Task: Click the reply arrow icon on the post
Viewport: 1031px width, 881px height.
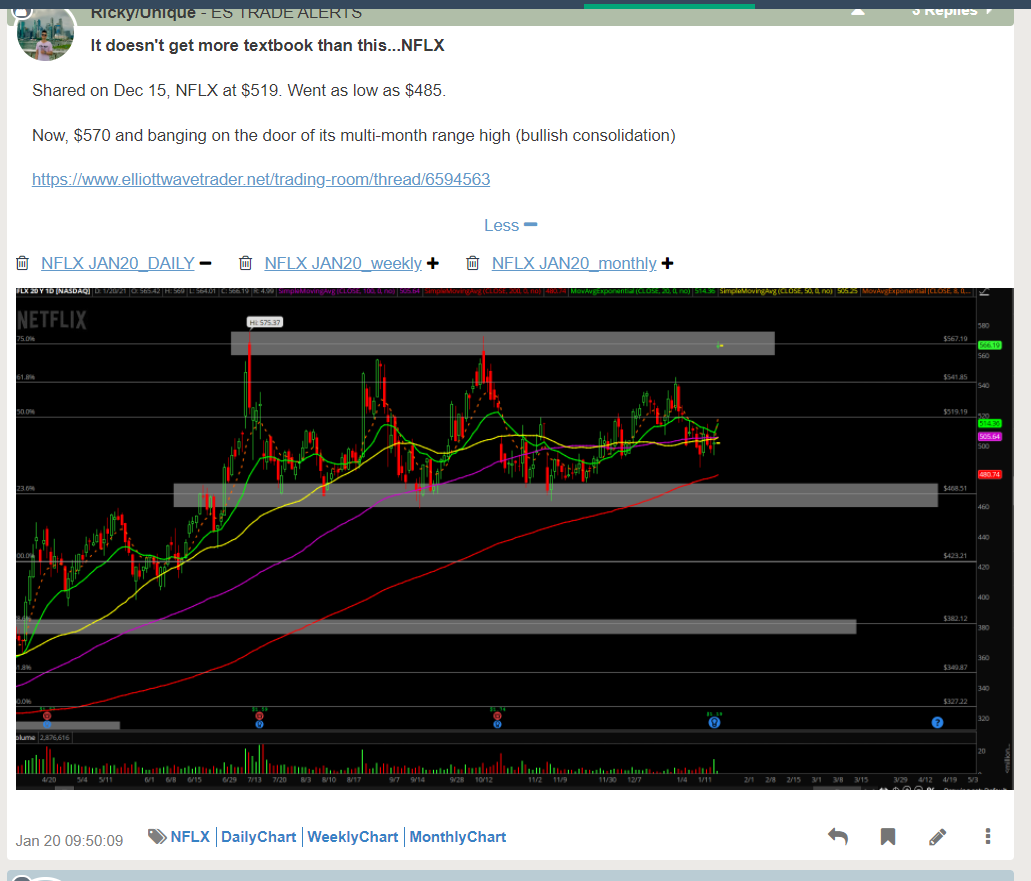Action: pos(838,836)
